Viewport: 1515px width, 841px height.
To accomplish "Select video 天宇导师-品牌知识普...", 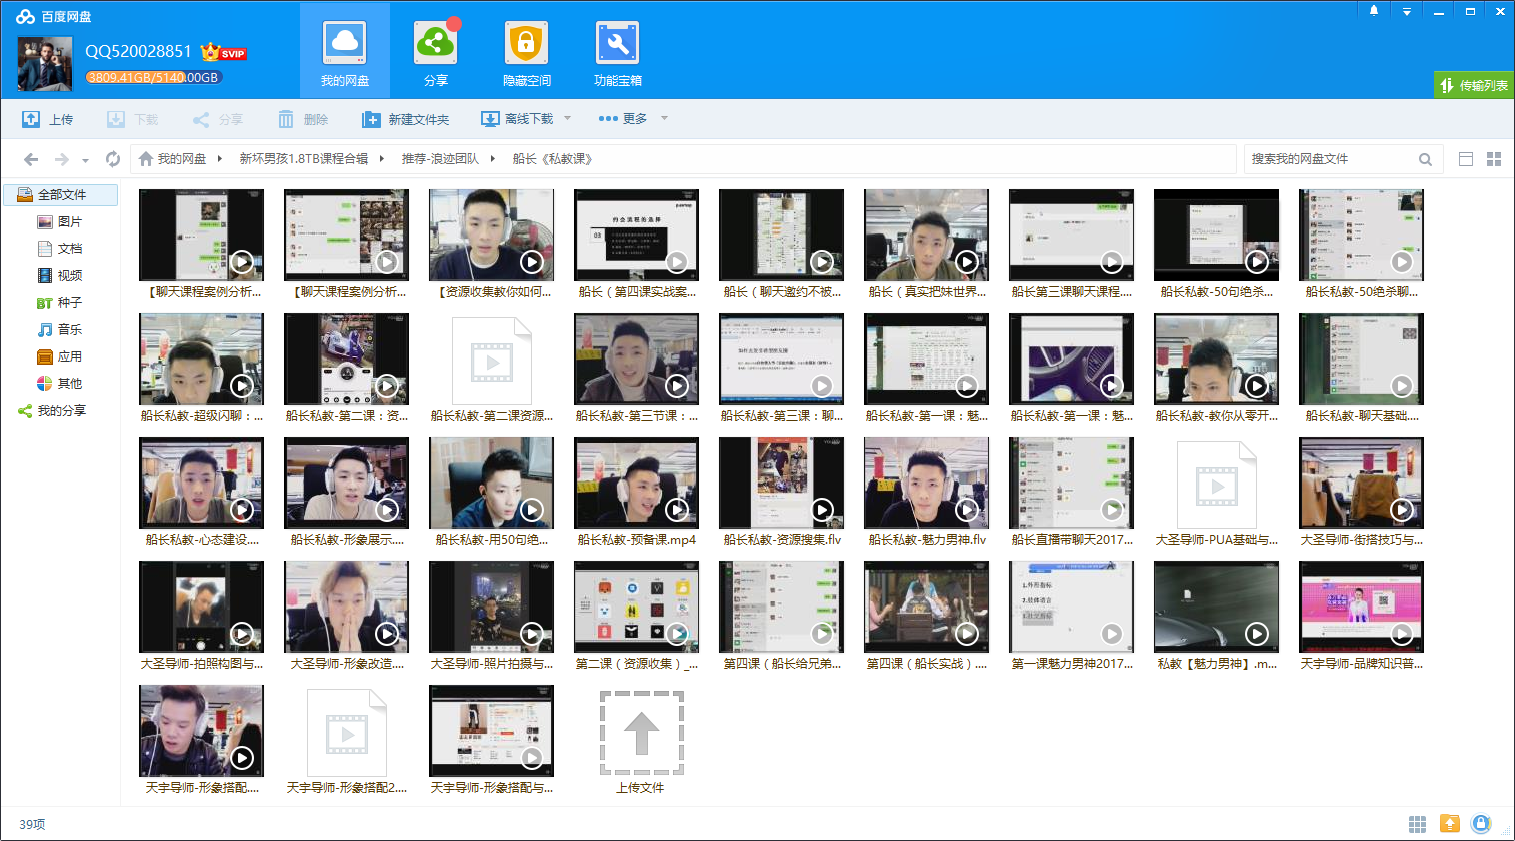I will (x=1361, y=617).
